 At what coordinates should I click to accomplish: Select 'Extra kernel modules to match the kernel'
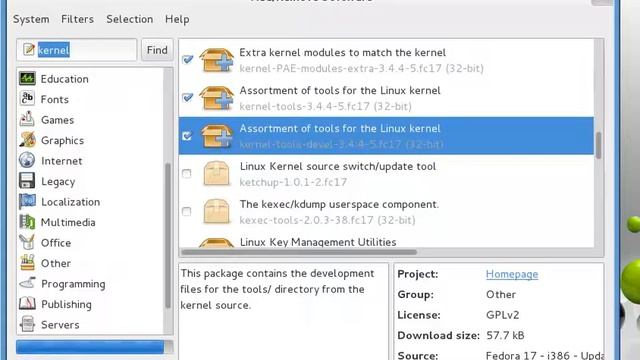[x=342, y=53]
